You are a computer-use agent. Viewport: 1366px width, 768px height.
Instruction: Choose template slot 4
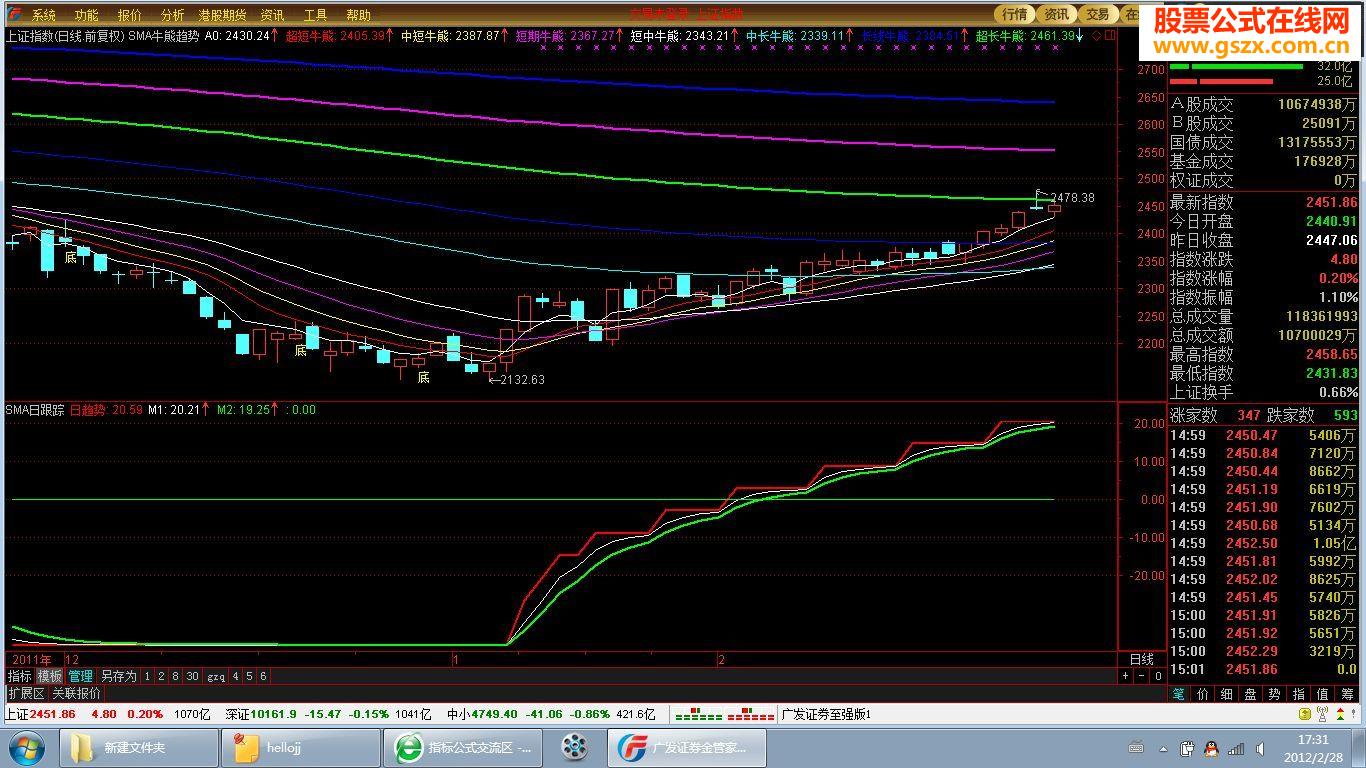click(x=236, y=677)
